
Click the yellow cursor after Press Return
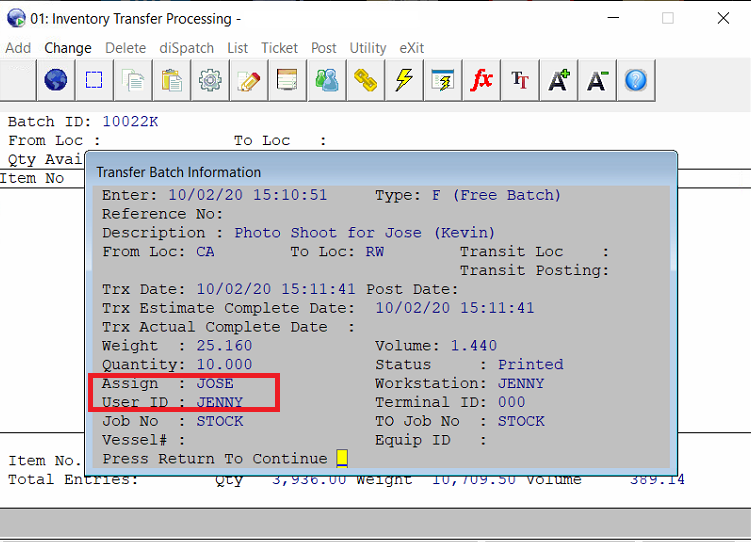(x=341, y=459)
